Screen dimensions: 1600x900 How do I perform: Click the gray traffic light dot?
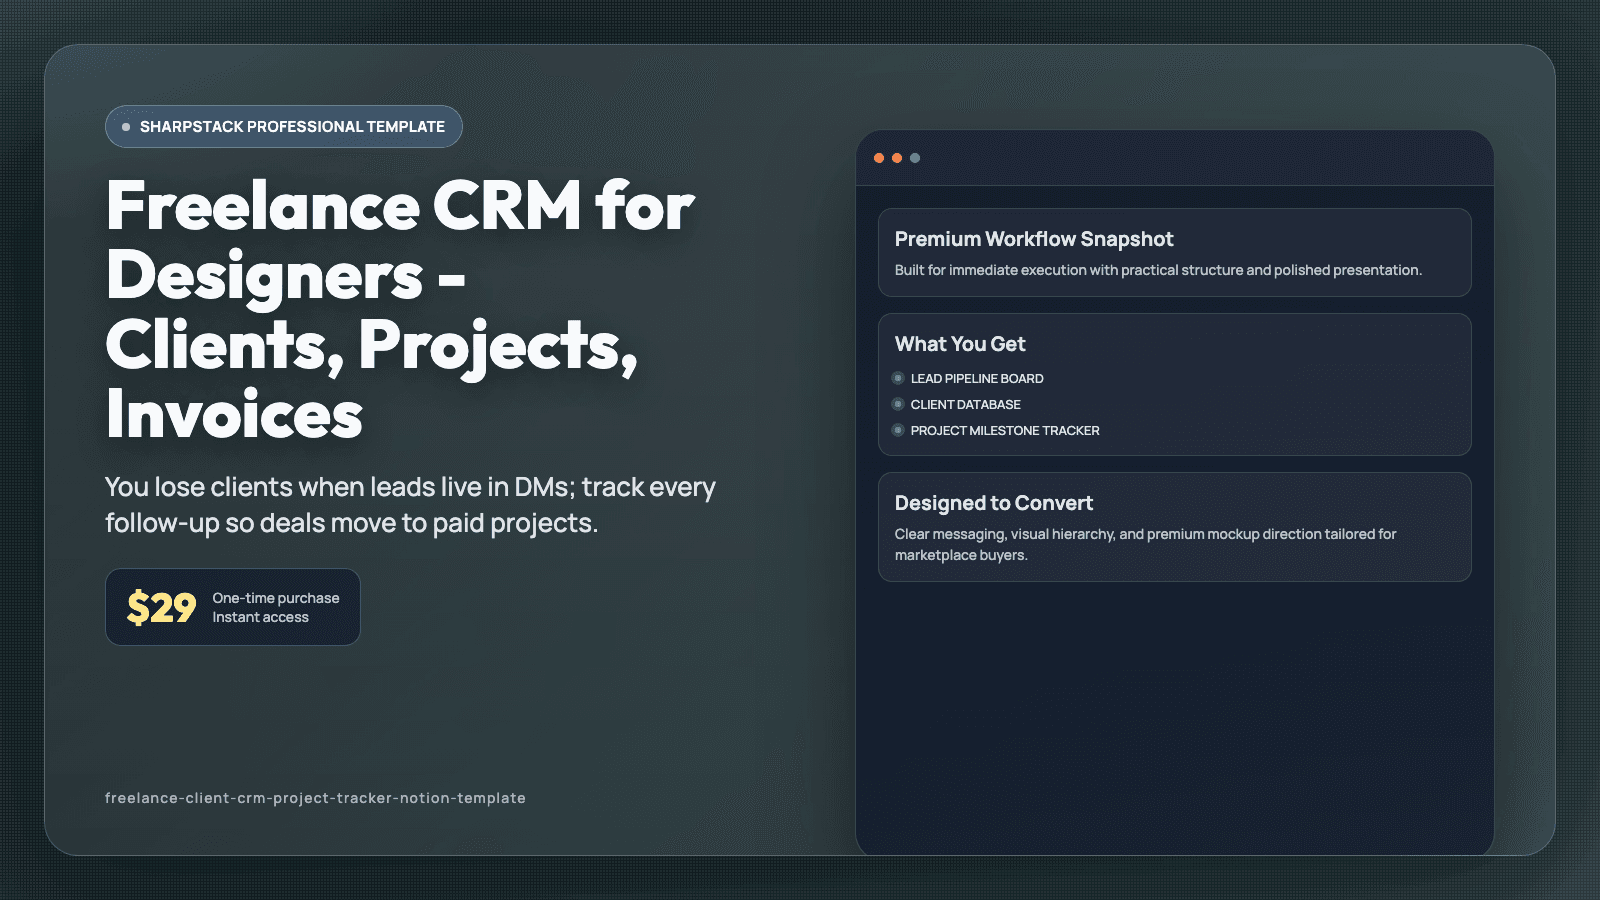(913, 158)
